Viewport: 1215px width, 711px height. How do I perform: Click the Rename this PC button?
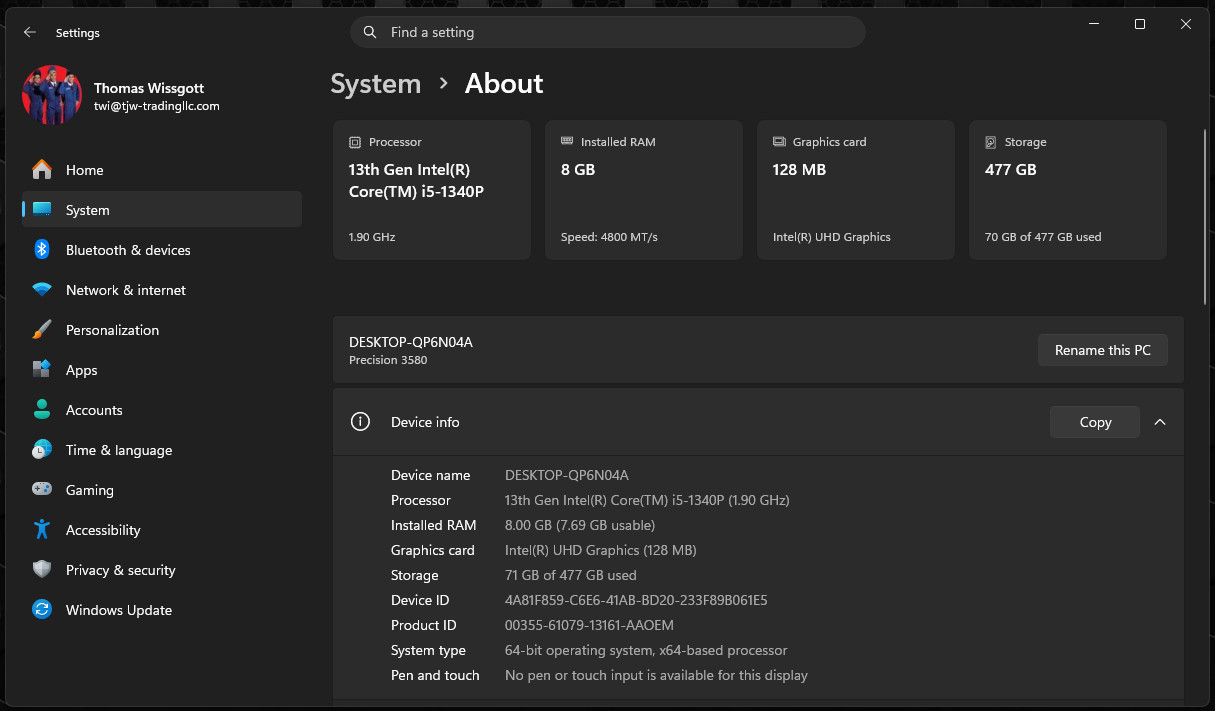coord(1103,350)
